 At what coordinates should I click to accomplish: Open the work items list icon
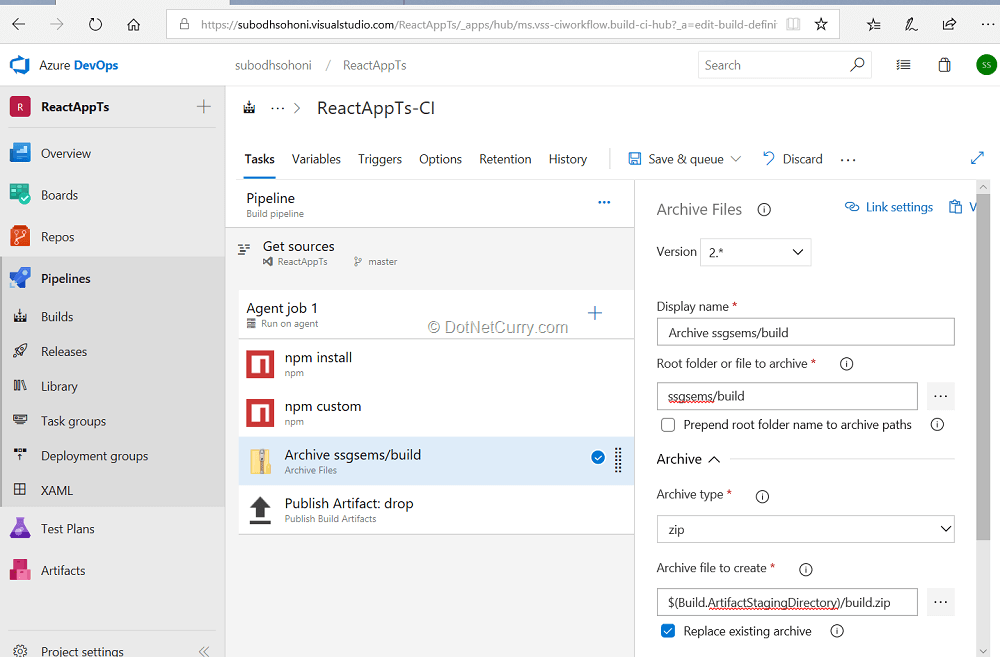point(903,64)
